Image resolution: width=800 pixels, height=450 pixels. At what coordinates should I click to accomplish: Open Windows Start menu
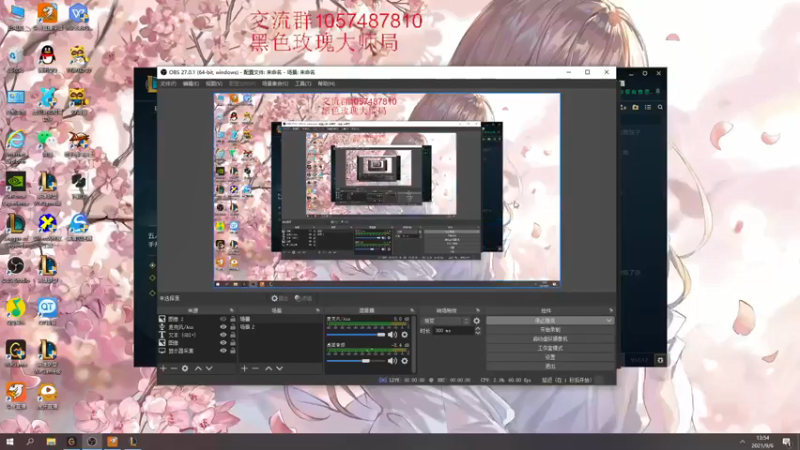pyautogui.click(x=9, y=441)
